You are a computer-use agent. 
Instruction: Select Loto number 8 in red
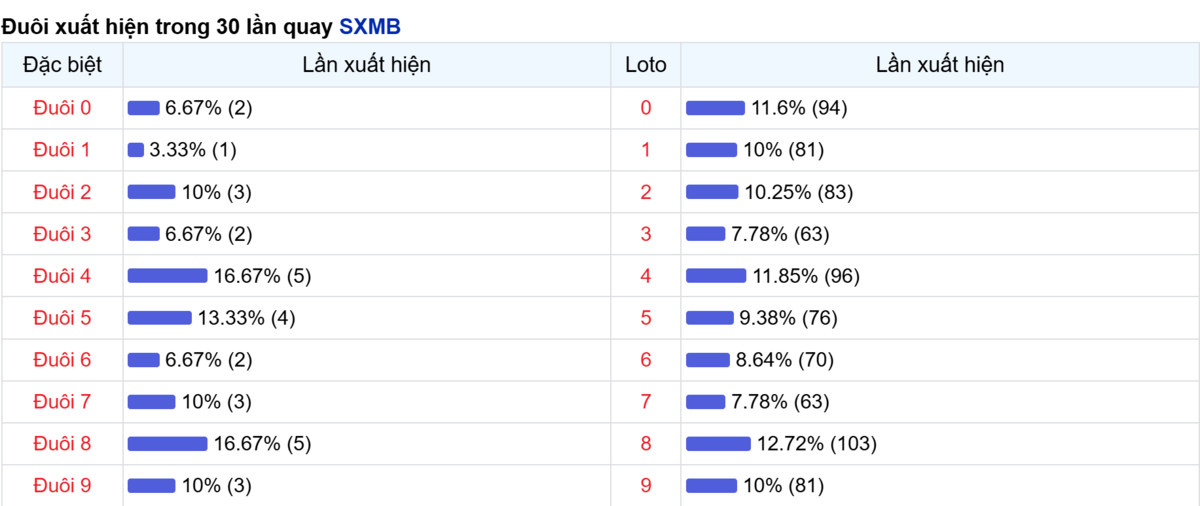(645, 444)
